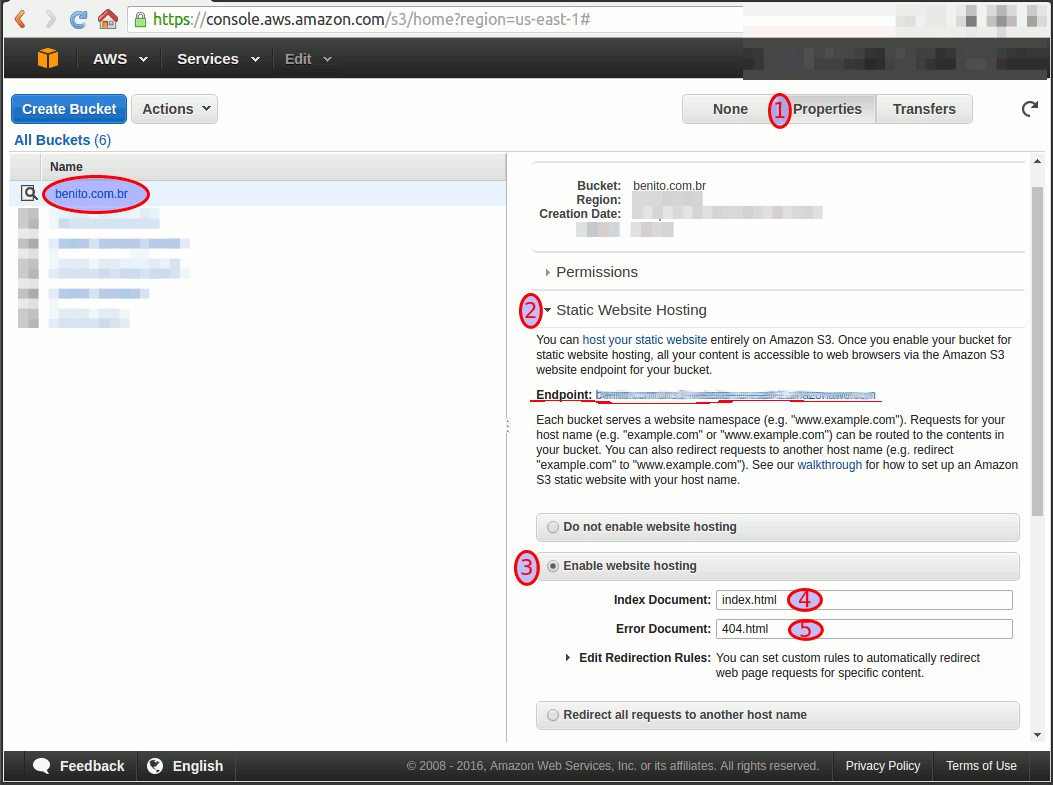Click the Name column header
Image resolution: width=1053 pixels, height=785 pixels.
coord(273,167)
